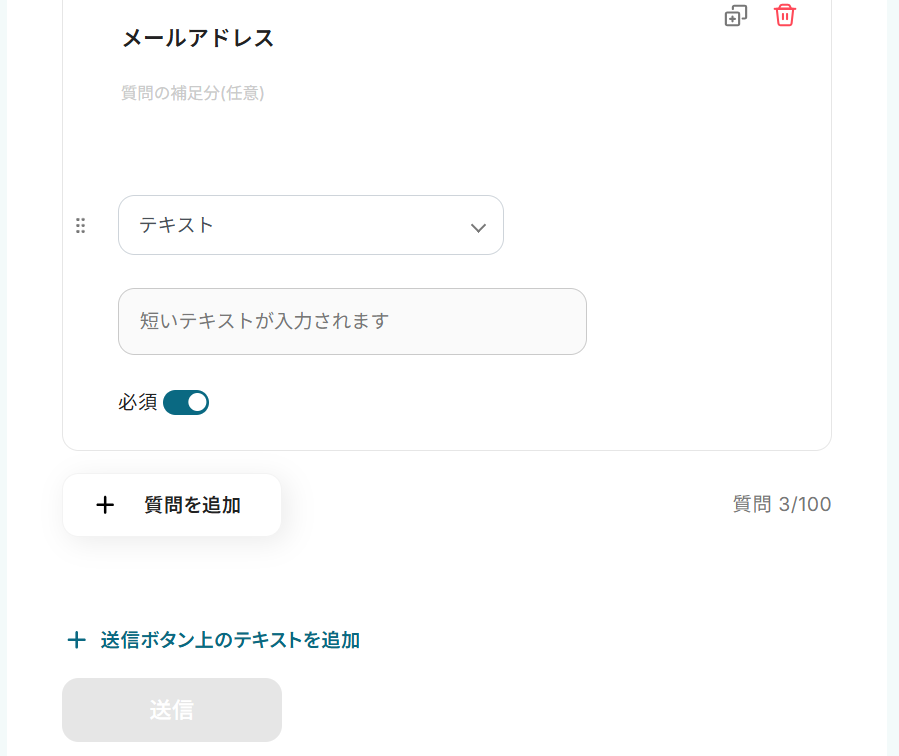
Task: Delete the question with the trash icon
Action: [785, 15]
